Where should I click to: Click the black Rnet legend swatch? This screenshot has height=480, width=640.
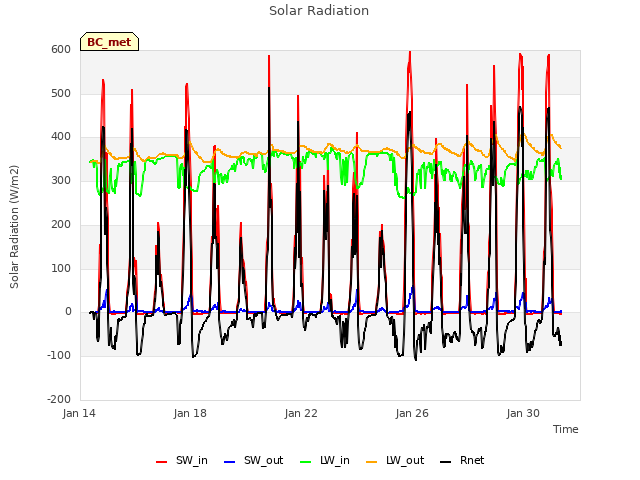tap(446, 462)
